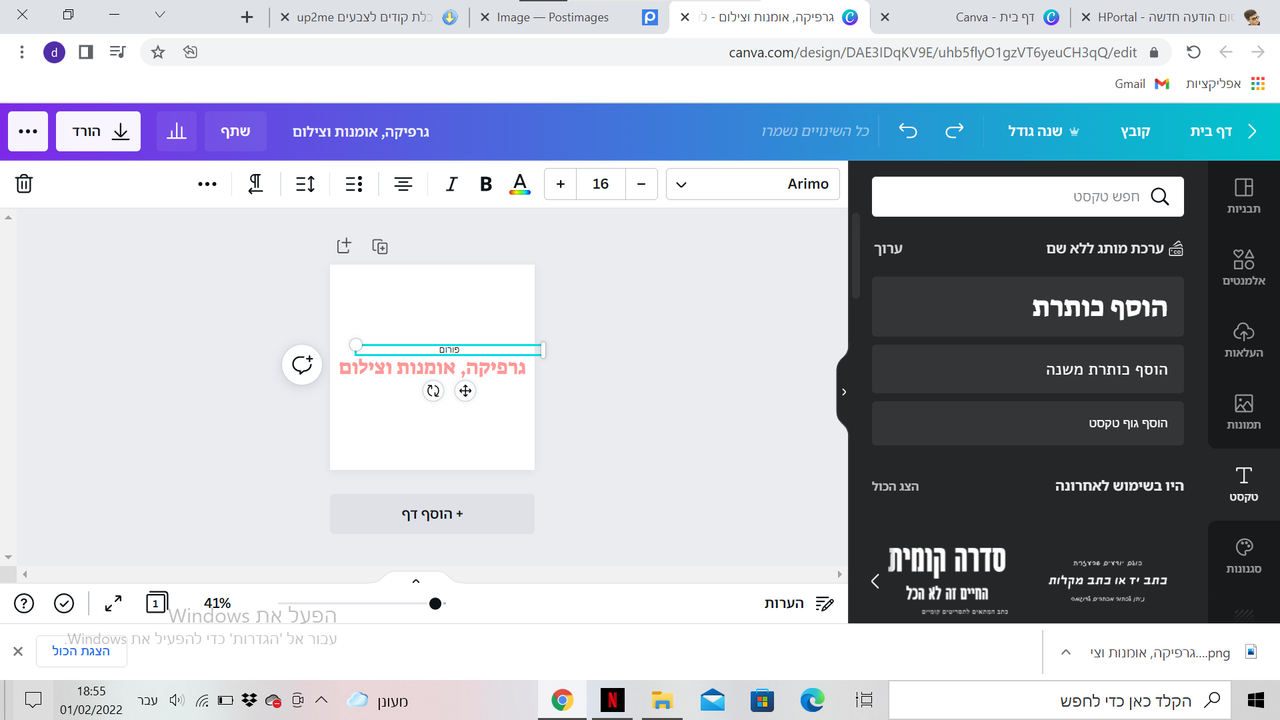Screen dimensions: 1280x720
Task: Delete selected element with trash icon
Action: coord(24,184)
